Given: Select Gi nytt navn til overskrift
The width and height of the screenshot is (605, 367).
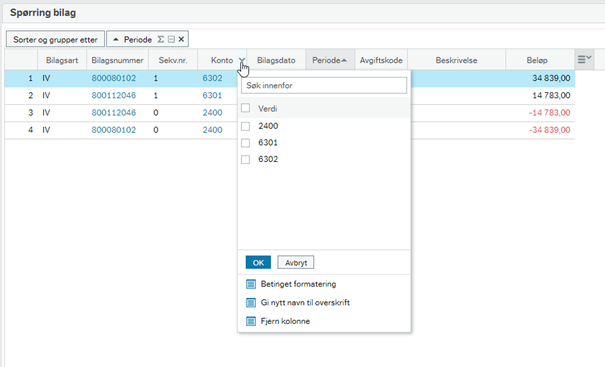Looking at the screenshot, I should (x=305, y=303).
